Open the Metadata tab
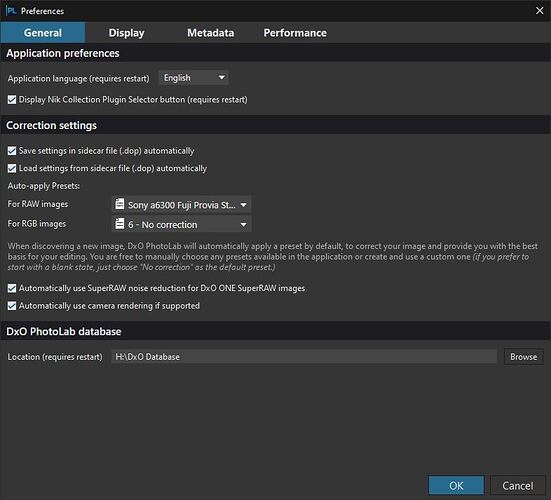This screenshot has width=551, height=500. point(210,33)
